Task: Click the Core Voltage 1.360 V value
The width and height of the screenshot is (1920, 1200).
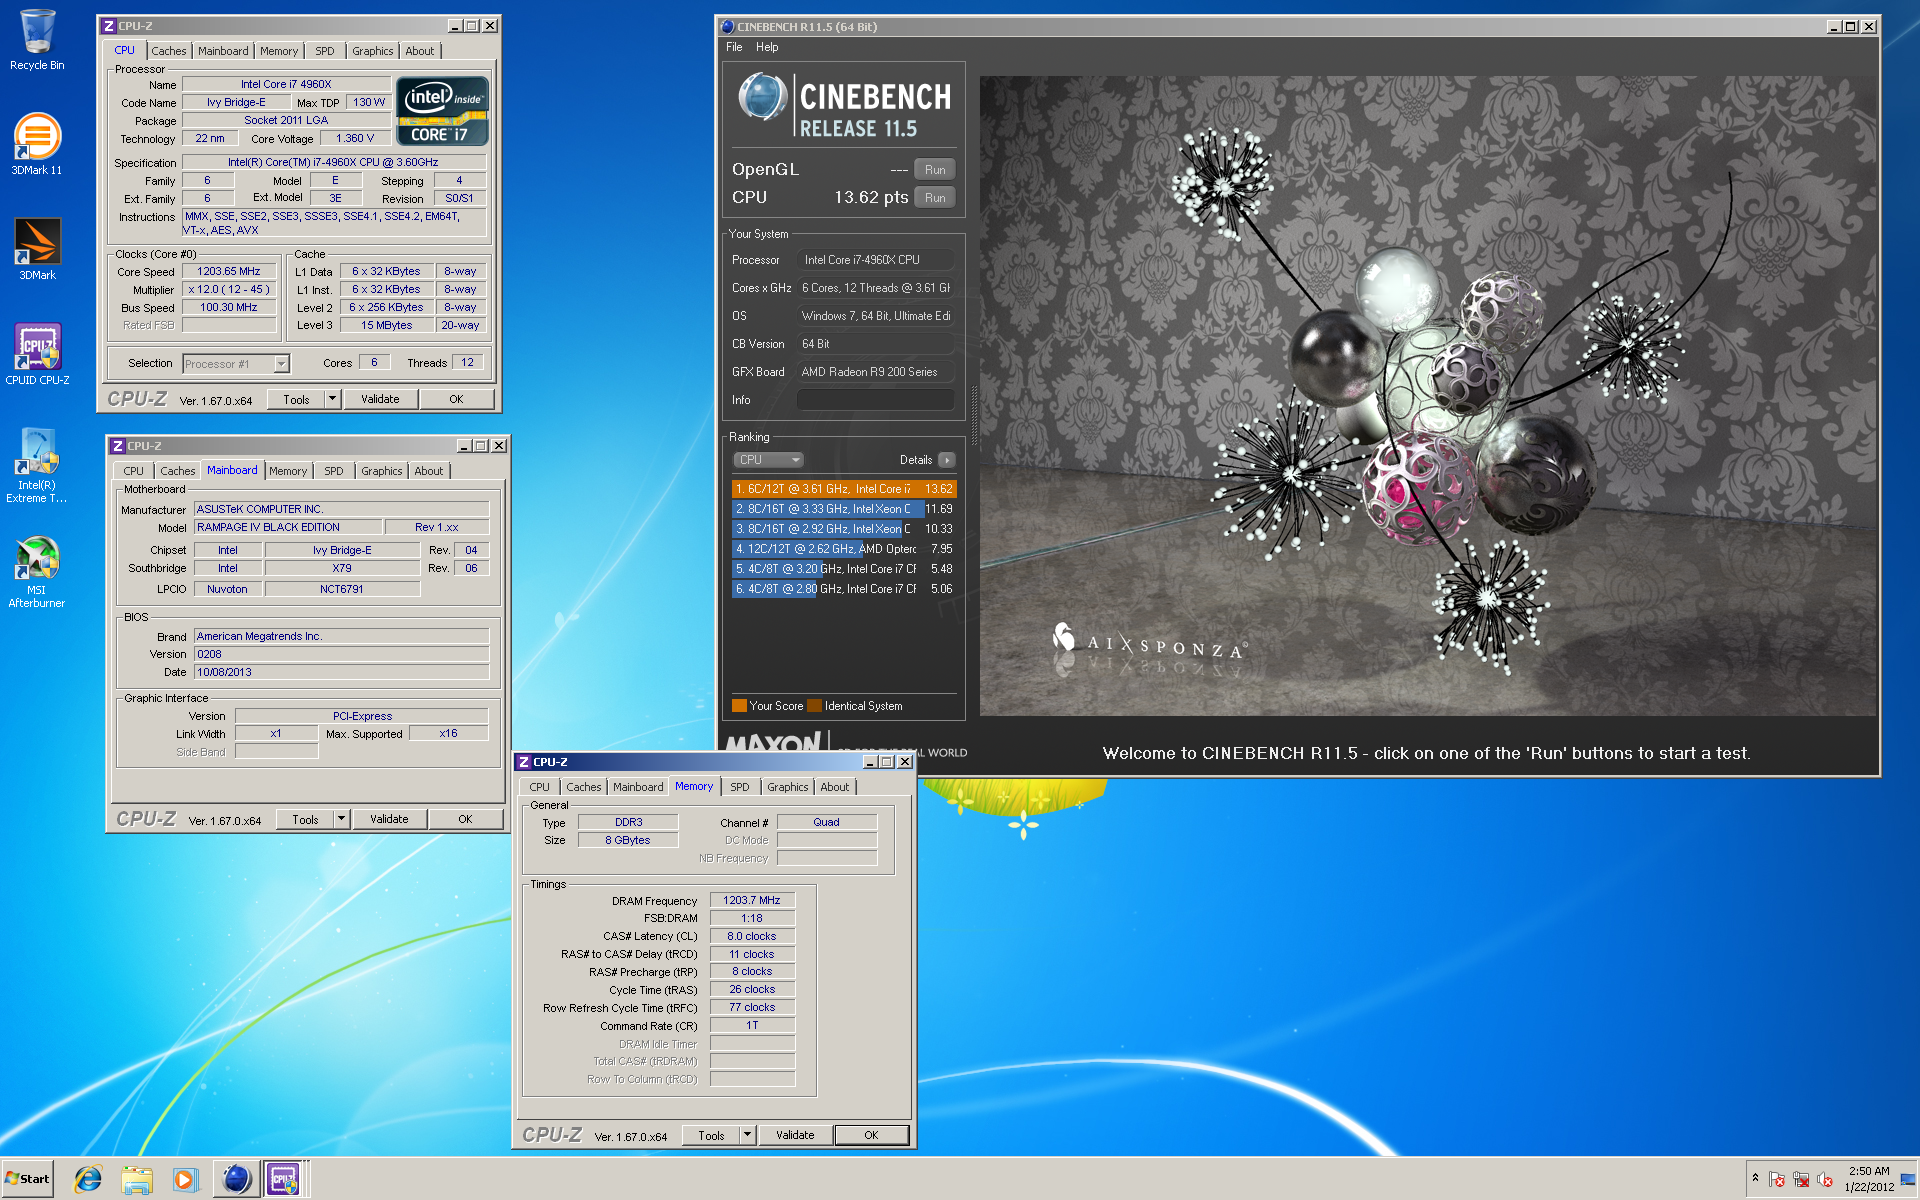Action: click(x=355, y=138)
